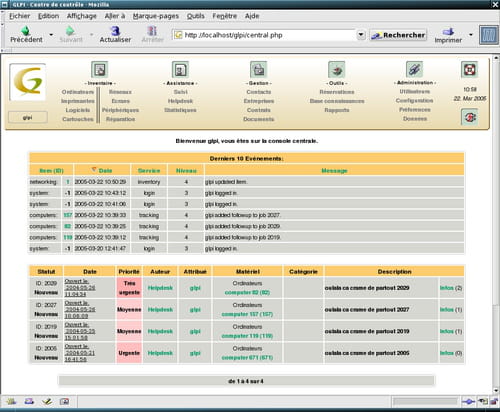Stop loading with the Arrêter icon
Image resolution: width=500 pixels, height=412 pixels.
(152, 34)
